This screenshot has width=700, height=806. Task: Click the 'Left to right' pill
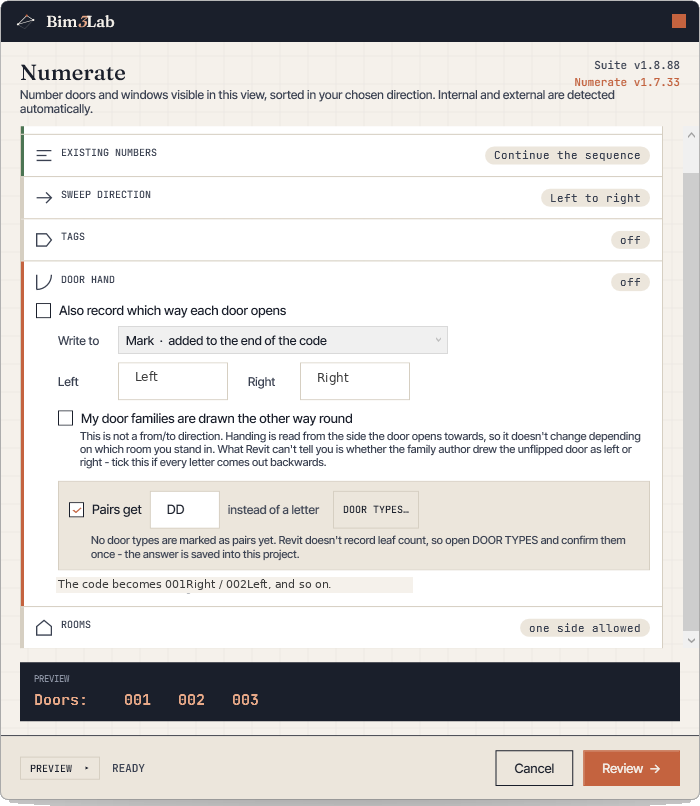point(595,198)
